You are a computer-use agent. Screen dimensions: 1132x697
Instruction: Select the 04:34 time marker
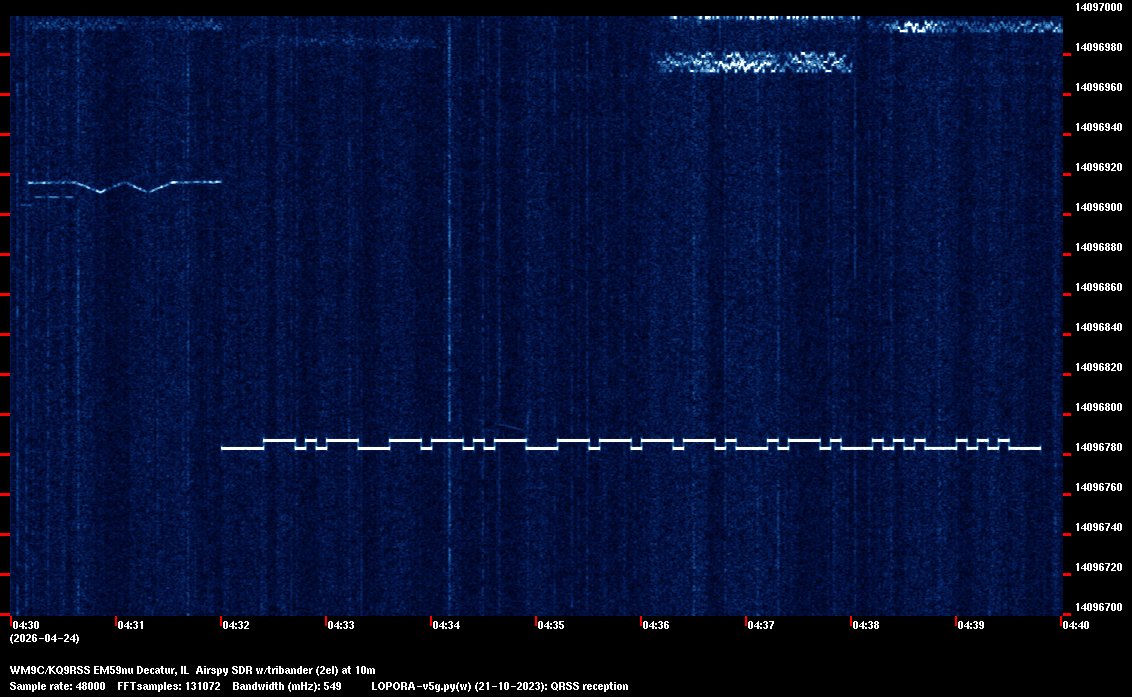446,625
